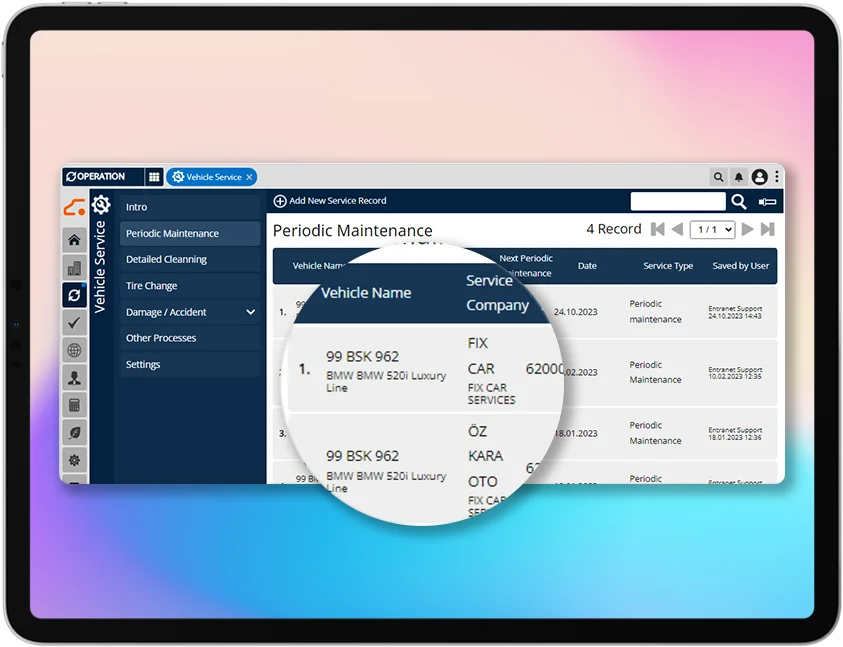
Task: Open the apps grid icon
Action: 154,177
